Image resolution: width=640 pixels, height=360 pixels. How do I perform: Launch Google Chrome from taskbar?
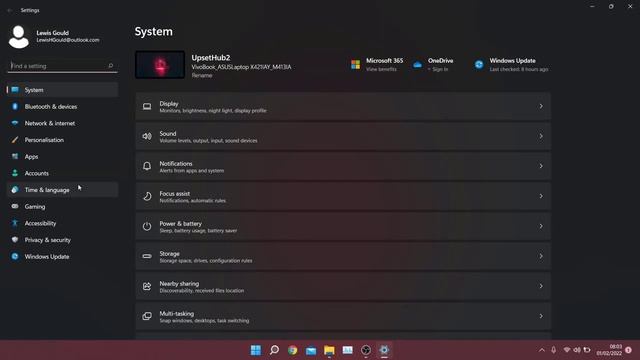tap(293, 350)
